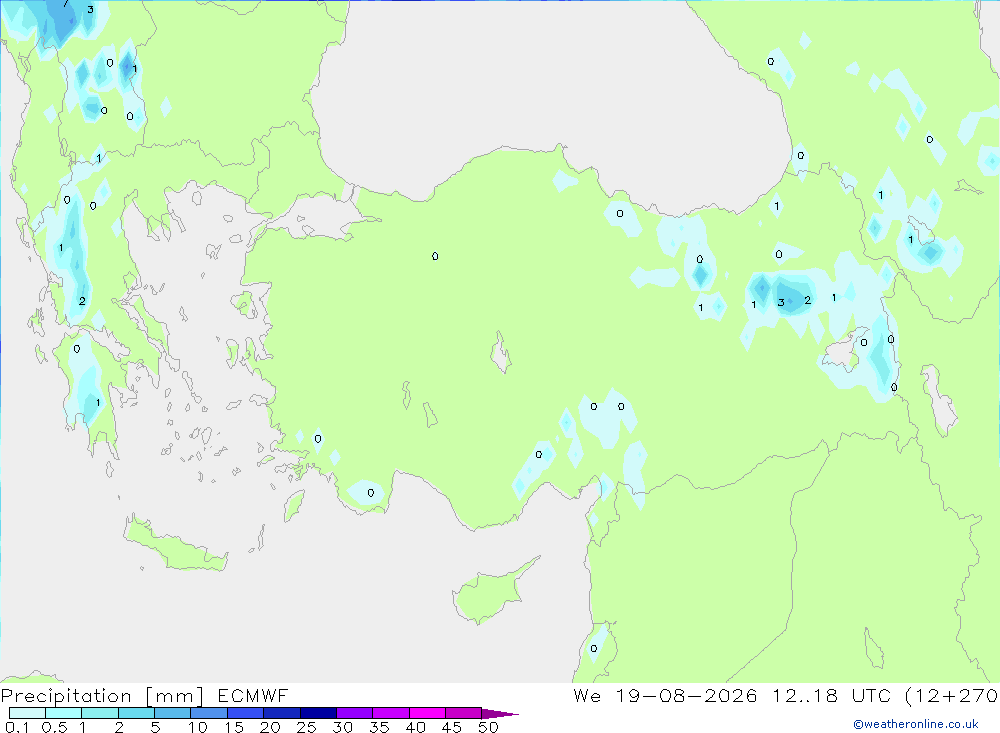Image resolution: width=1000 pixels, height=733 pixels.
Task: Click the 'We 19-08-2026' forecast date text
Action: tap(665, 695)
